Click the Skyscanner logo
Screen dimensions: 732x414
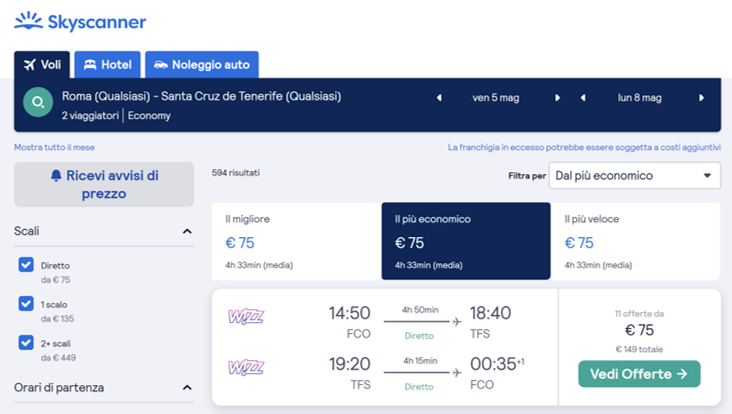80,21
